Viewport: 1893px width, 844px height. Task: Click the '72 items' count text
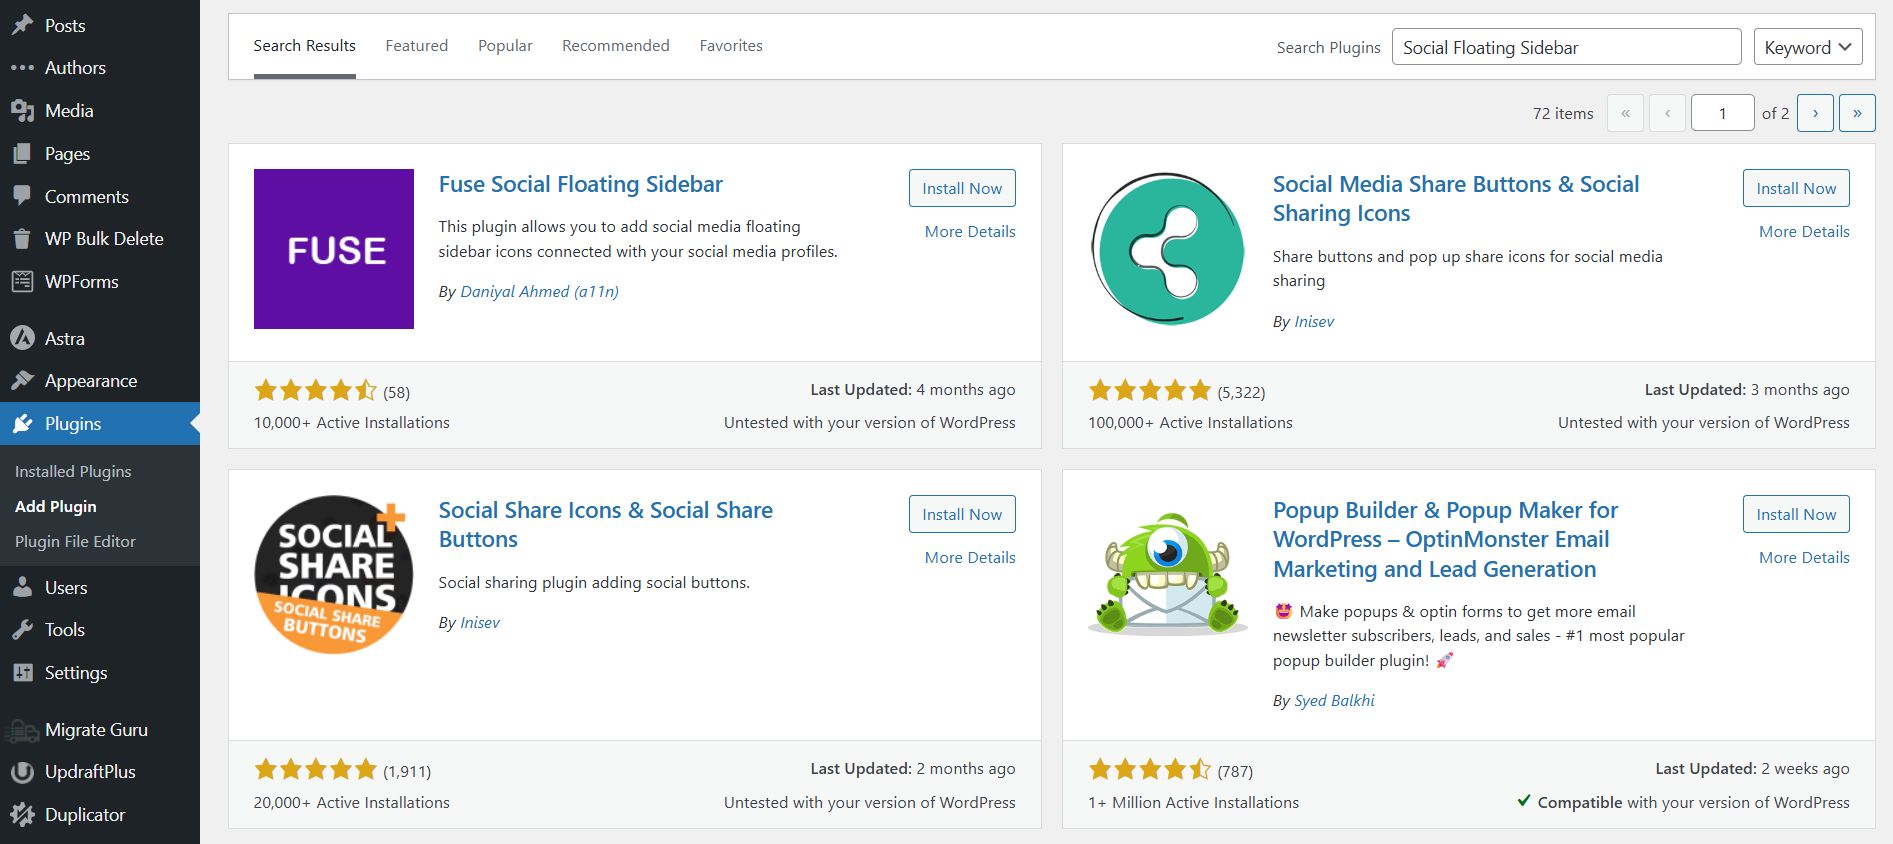pyautogui.click(x=1563, y=113)
